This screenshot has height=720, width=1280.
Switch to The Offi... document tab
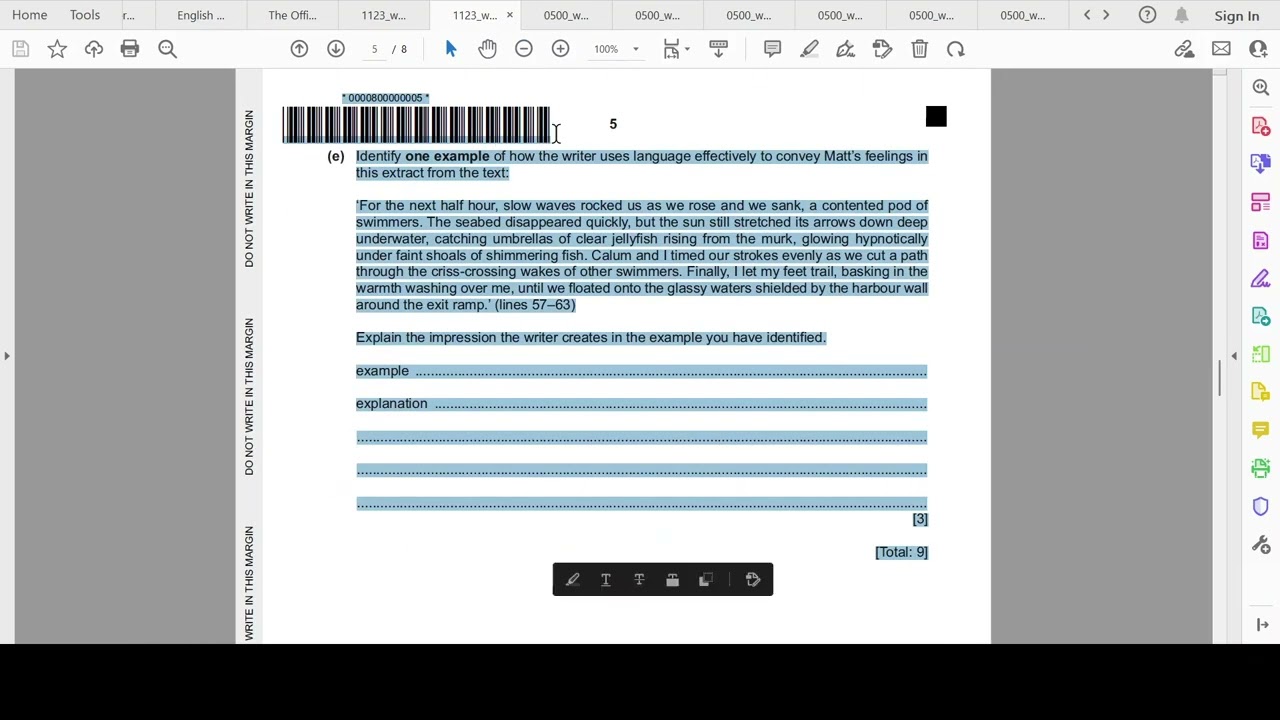pos(292,15)
